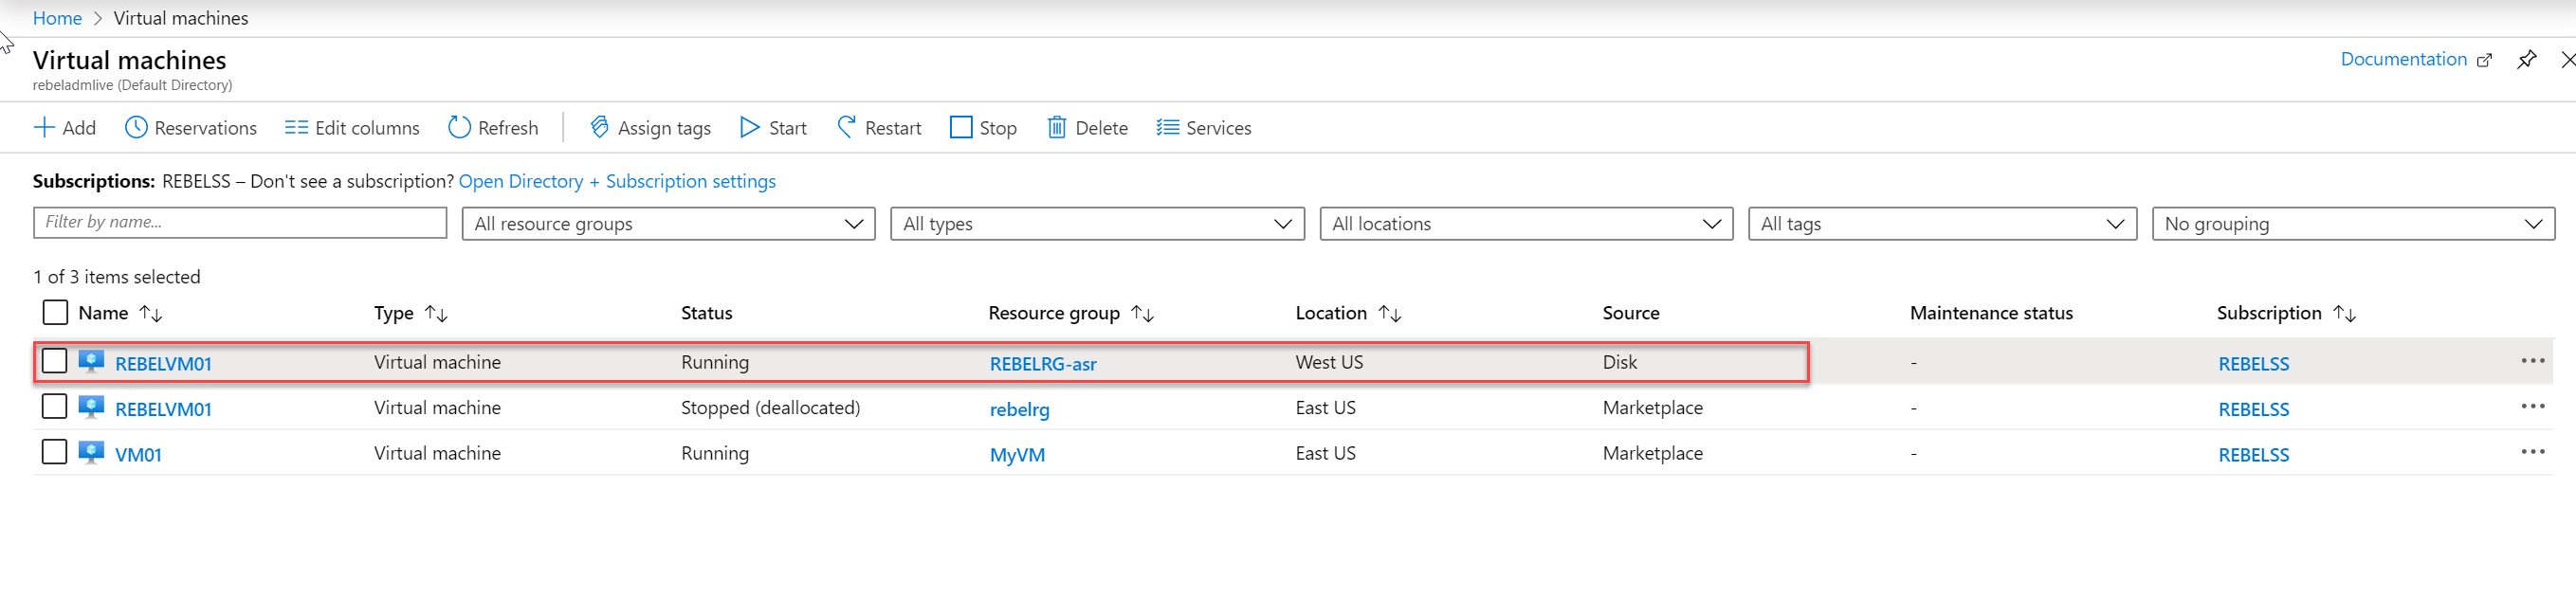This screenshot has width=2576, height=598.
Task: Click the Maintenance status column header
Action: tap(1990, 313)
